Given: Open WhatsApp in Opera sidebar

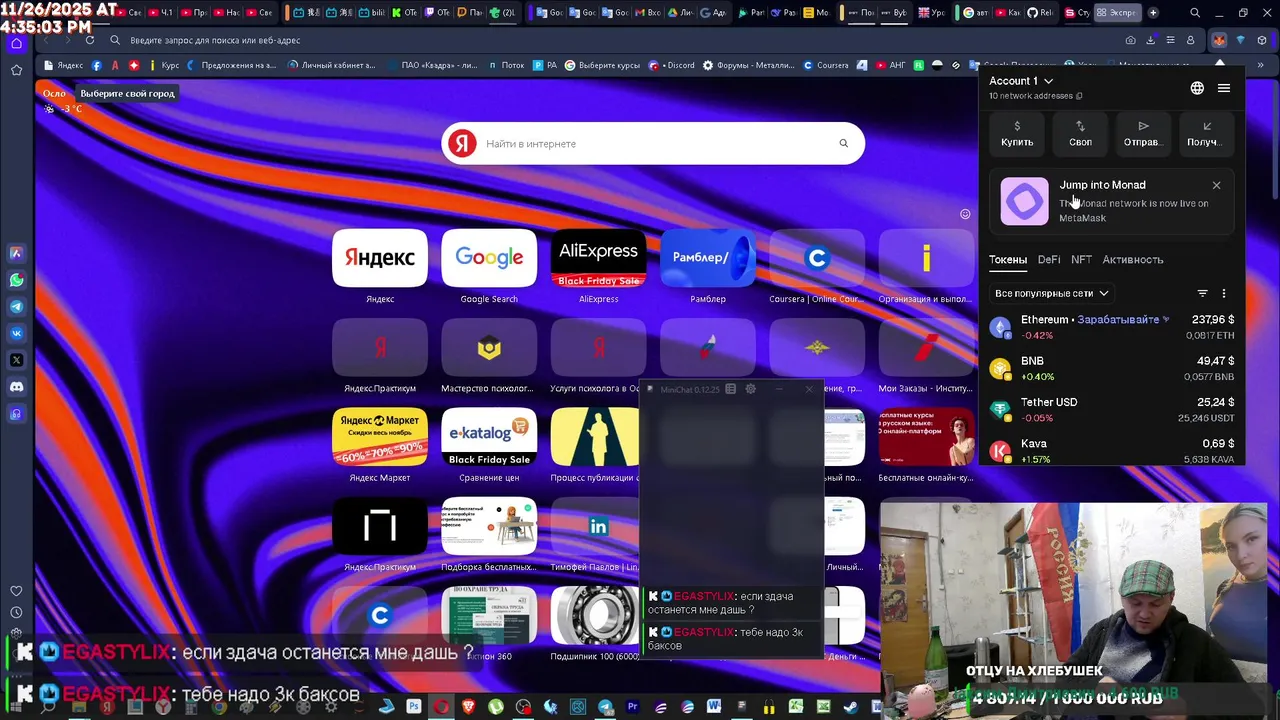Looking at the screenshot, I should (16, 280).
